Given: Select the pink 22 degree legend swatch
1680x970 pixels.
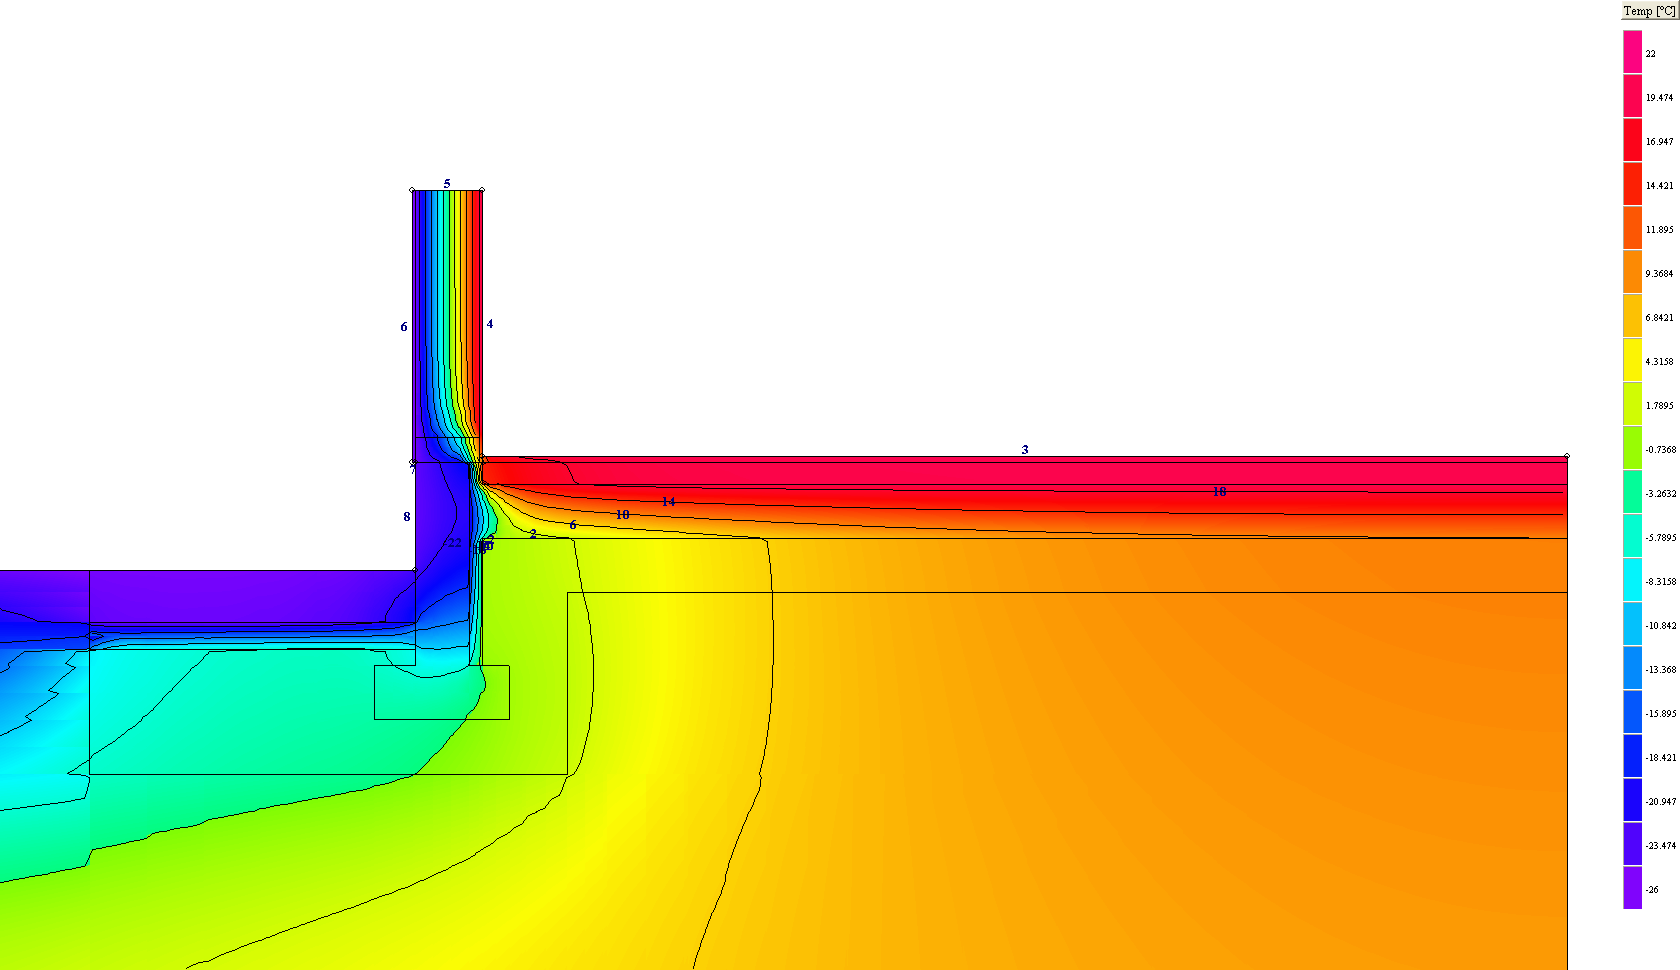Looking at the screenshot, I should click(x=1632, y=52).
